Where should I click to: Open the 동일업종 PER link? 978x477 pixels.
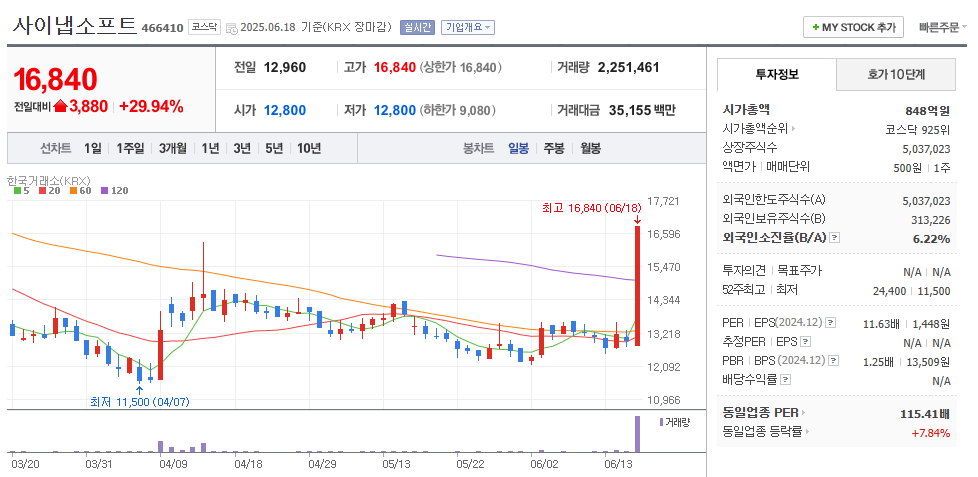pyautogui.click(x=764, y=412)
